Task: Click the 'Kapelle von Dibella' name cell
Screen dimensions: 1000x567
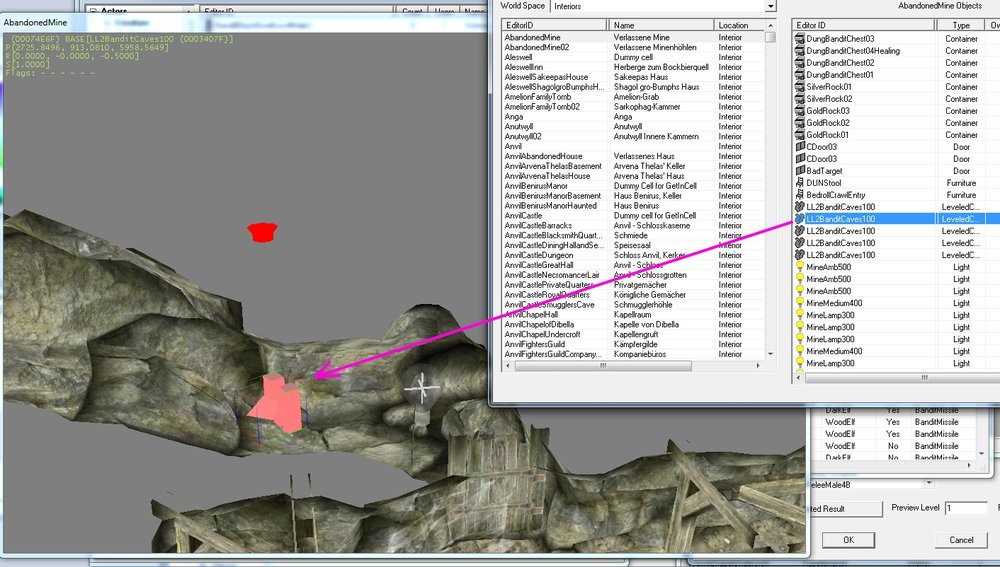Action: point(646,325)
